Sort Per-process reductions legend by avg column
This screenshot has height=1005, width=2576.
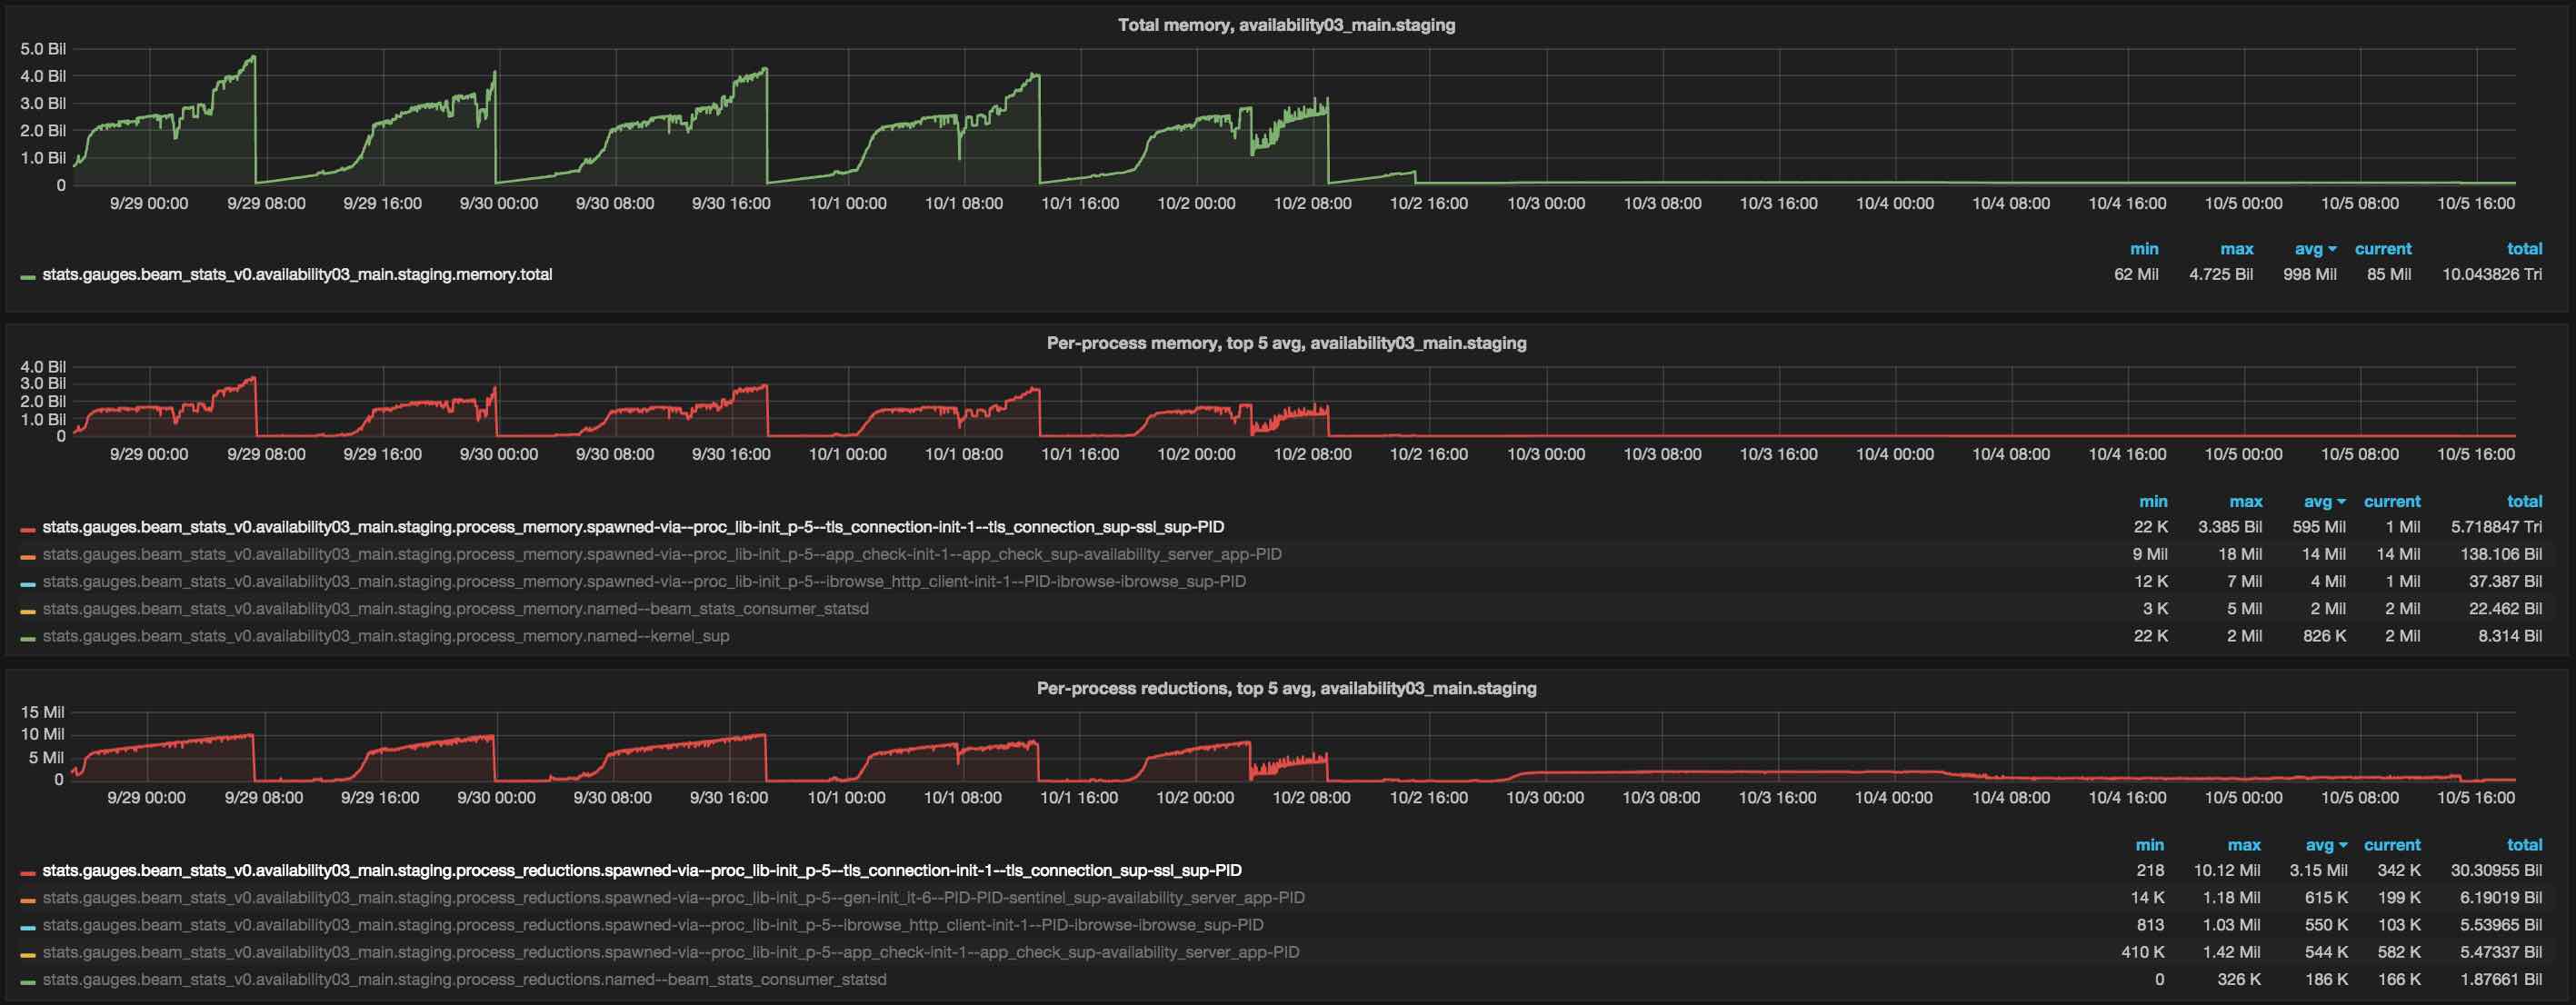tap(2326, 845)
